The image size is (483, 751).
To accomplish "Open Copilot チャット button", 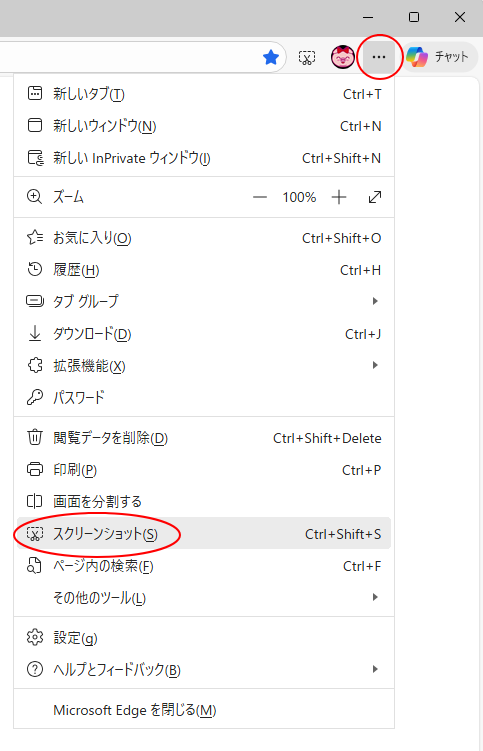I will click(439, 57).
